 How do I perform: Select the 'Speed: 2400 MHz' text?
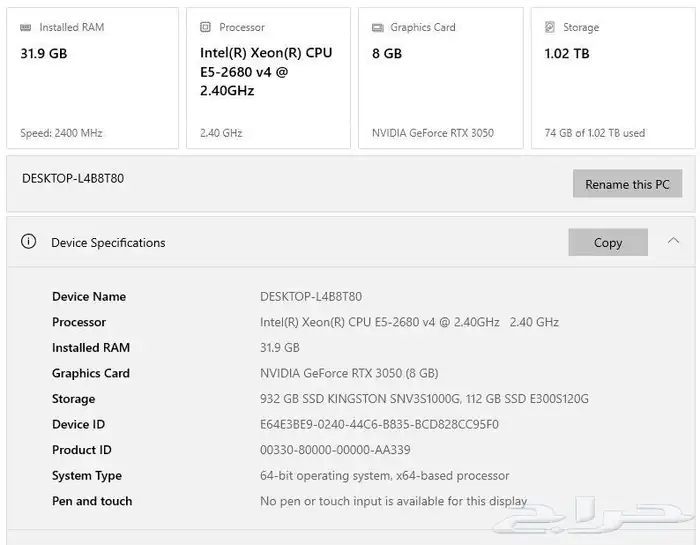click(62, 133)
